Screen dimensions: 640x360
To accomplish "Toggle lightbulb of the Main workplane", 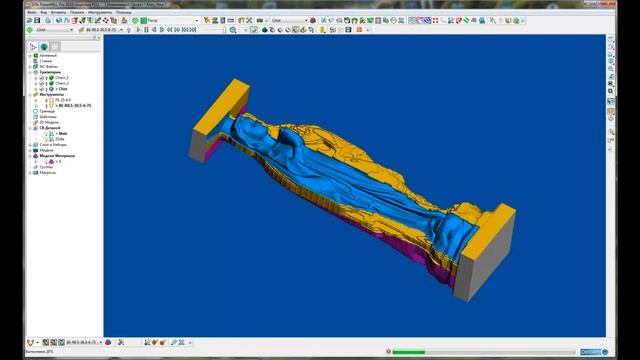I will tap(46, 133).
